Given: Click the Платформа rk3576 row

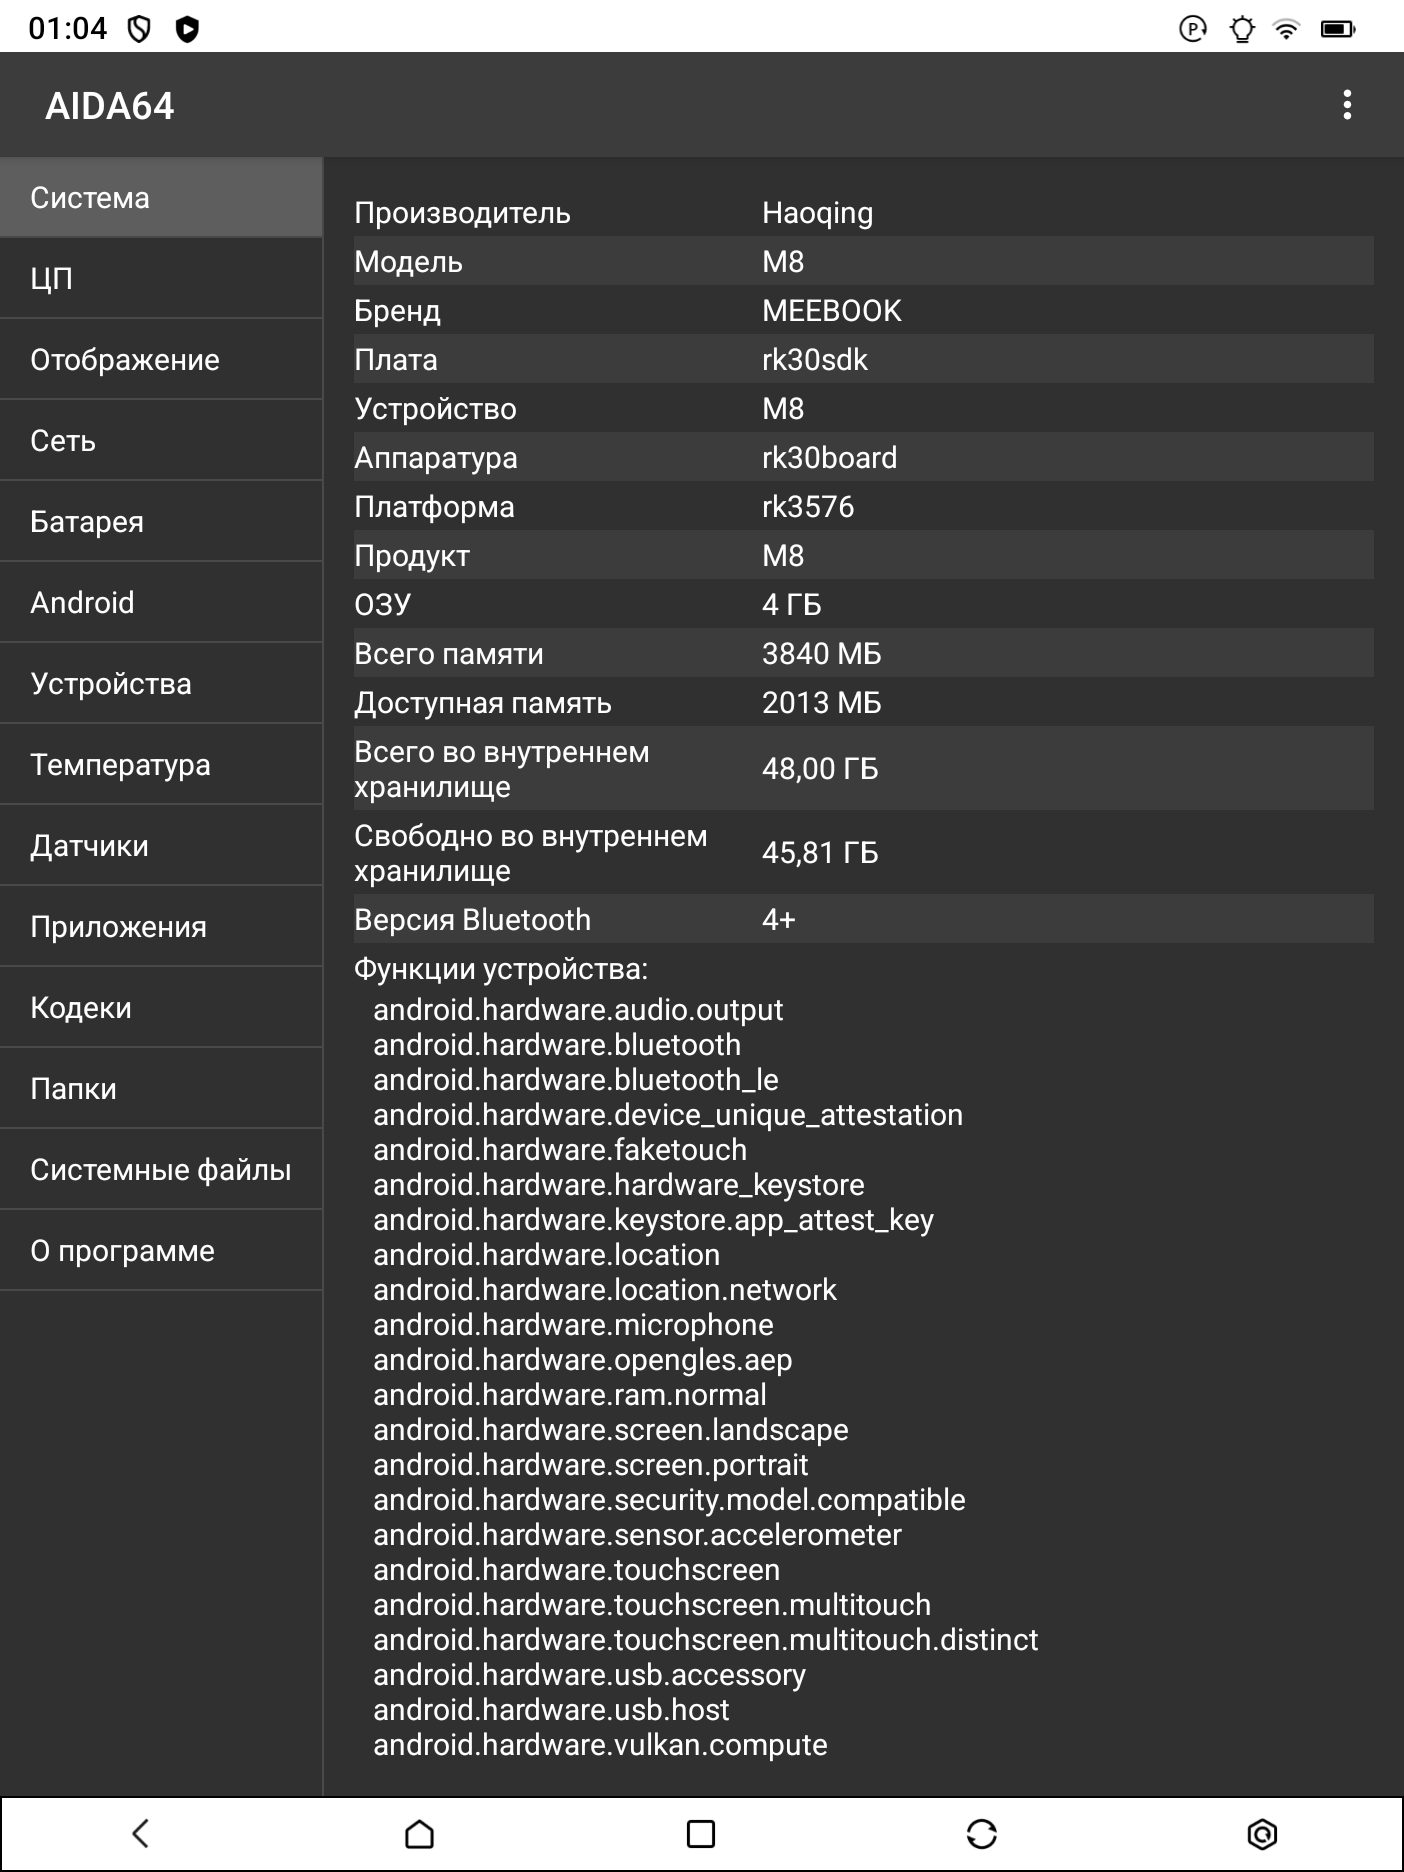Looking at the screenshot, I should 862,507.
